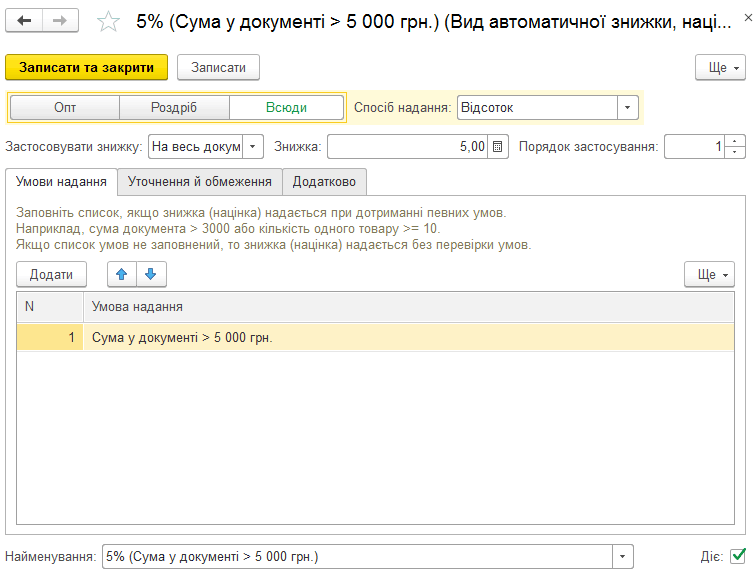Go forward with the right arrow button

pos(60,21)
